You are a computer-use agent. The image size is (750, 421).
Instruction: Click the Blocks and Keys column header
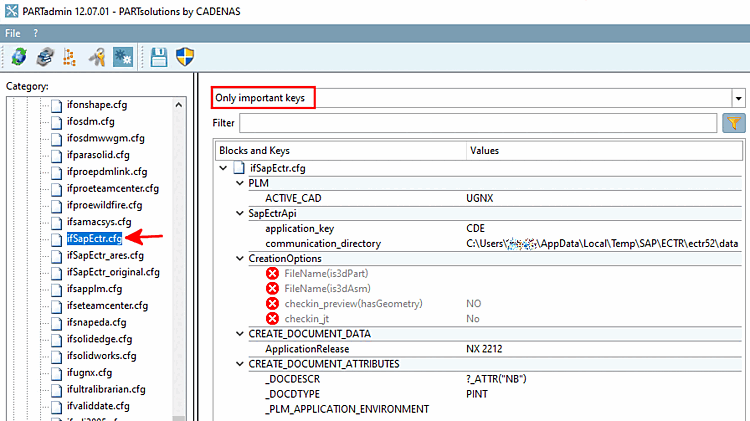(x=341, y=151)
